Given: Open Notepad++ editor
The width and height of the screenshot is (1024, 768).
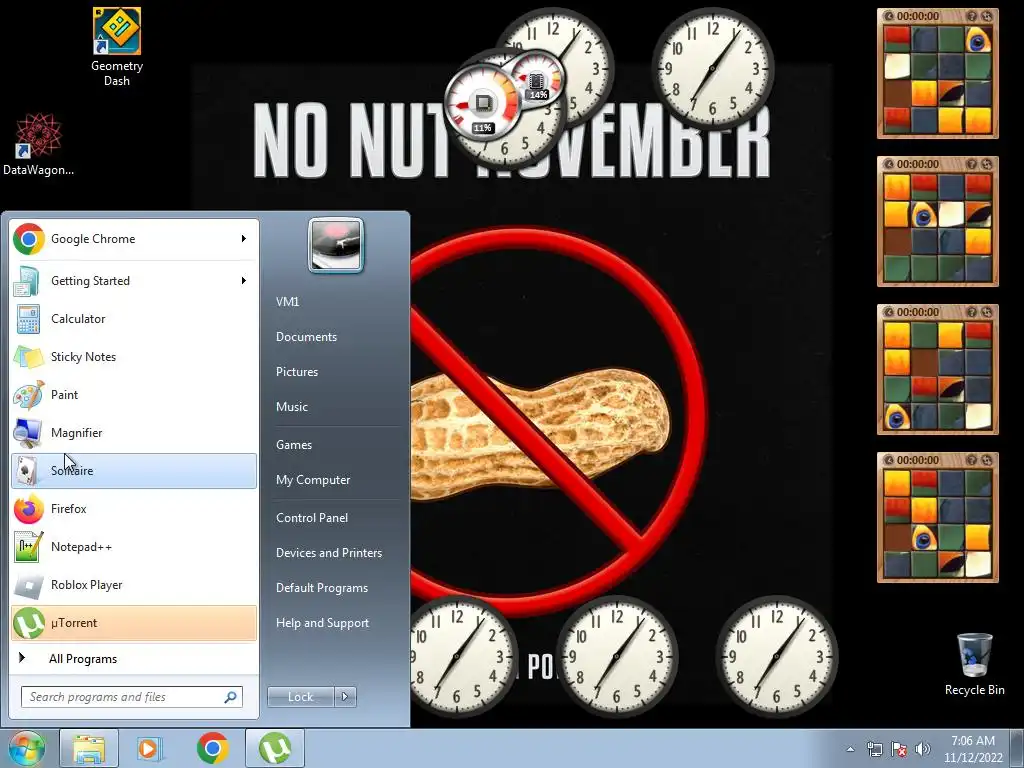Looking at the screenshot, I should (134, 547).
